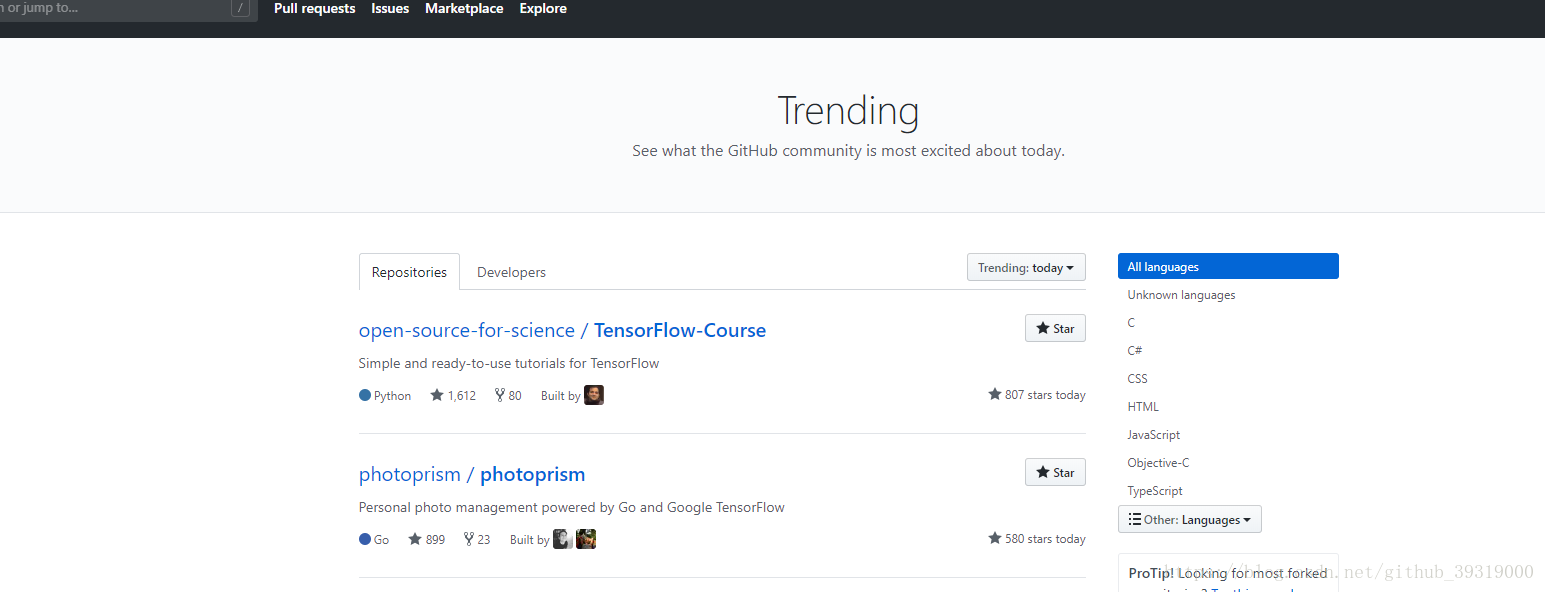
Task: Switch to the Developers tab
Action: (x=511, y=272)
